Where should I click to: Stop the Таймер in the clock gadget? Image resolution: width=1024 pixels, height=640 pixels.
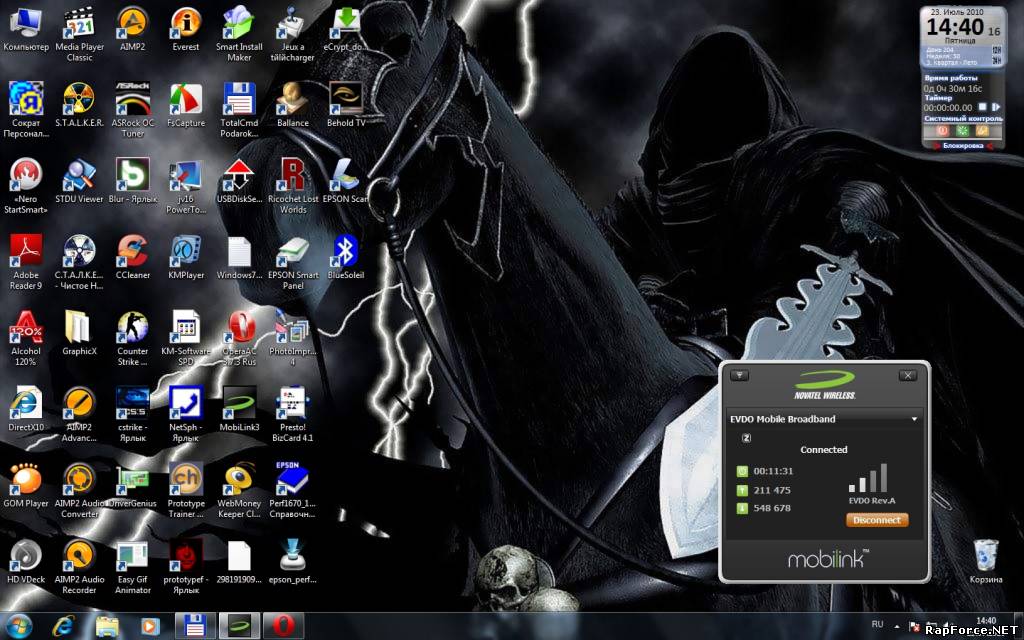982,107
